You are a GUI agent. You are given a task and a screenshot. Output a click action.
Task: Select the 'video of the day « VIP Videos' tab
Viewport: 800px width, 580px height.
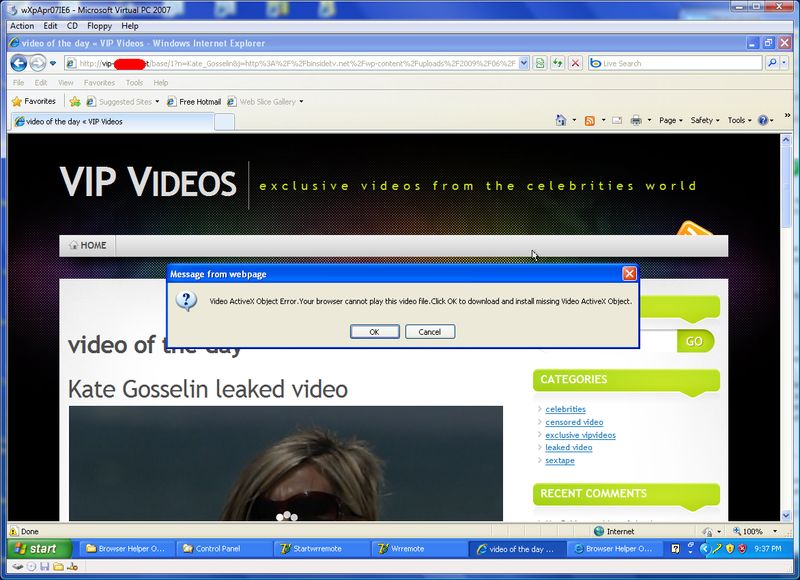point(112,121)
